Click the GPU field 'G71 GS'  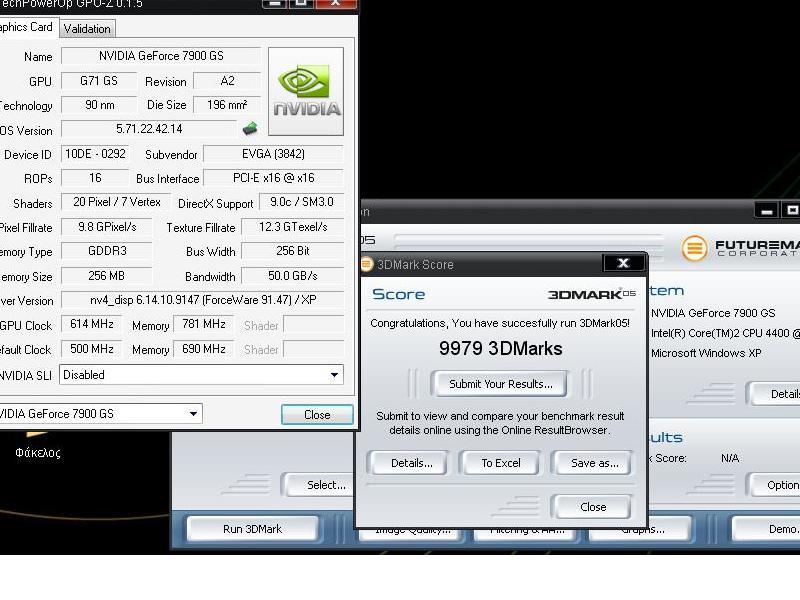99,81
